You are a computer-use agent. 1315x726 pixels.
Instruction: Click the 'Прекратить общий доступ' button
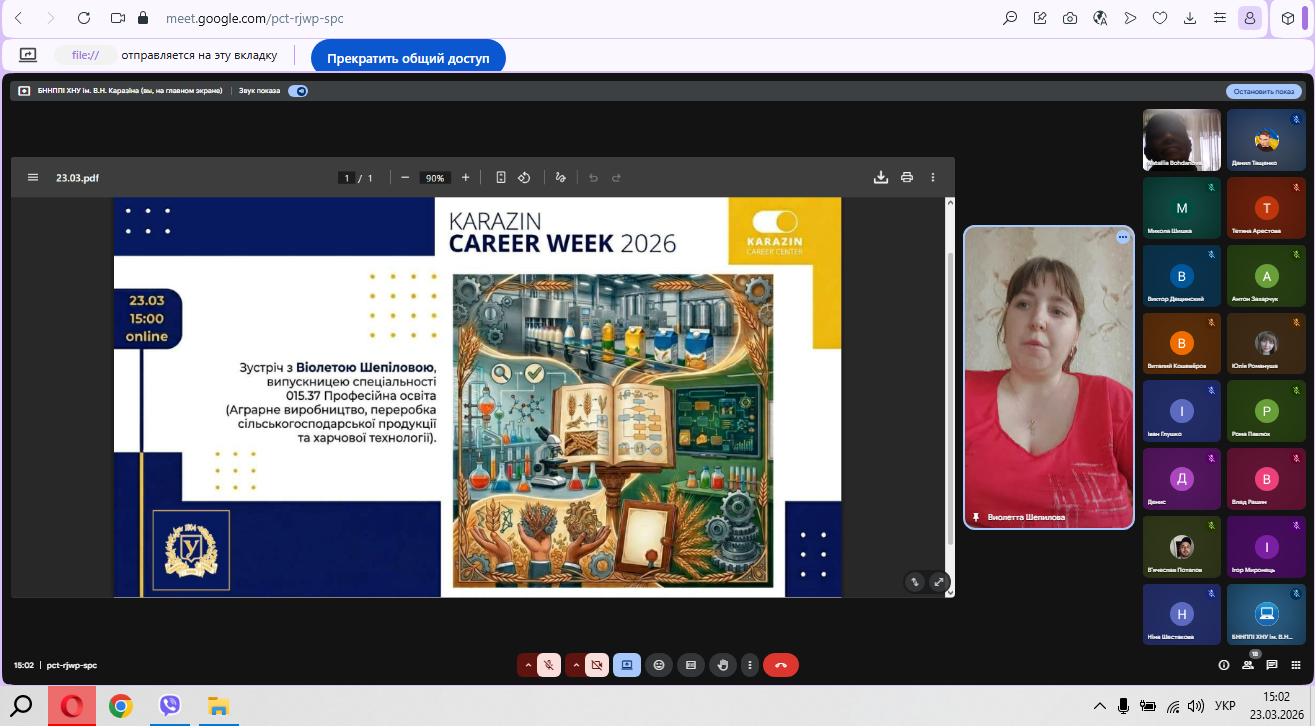pos(408,58)
